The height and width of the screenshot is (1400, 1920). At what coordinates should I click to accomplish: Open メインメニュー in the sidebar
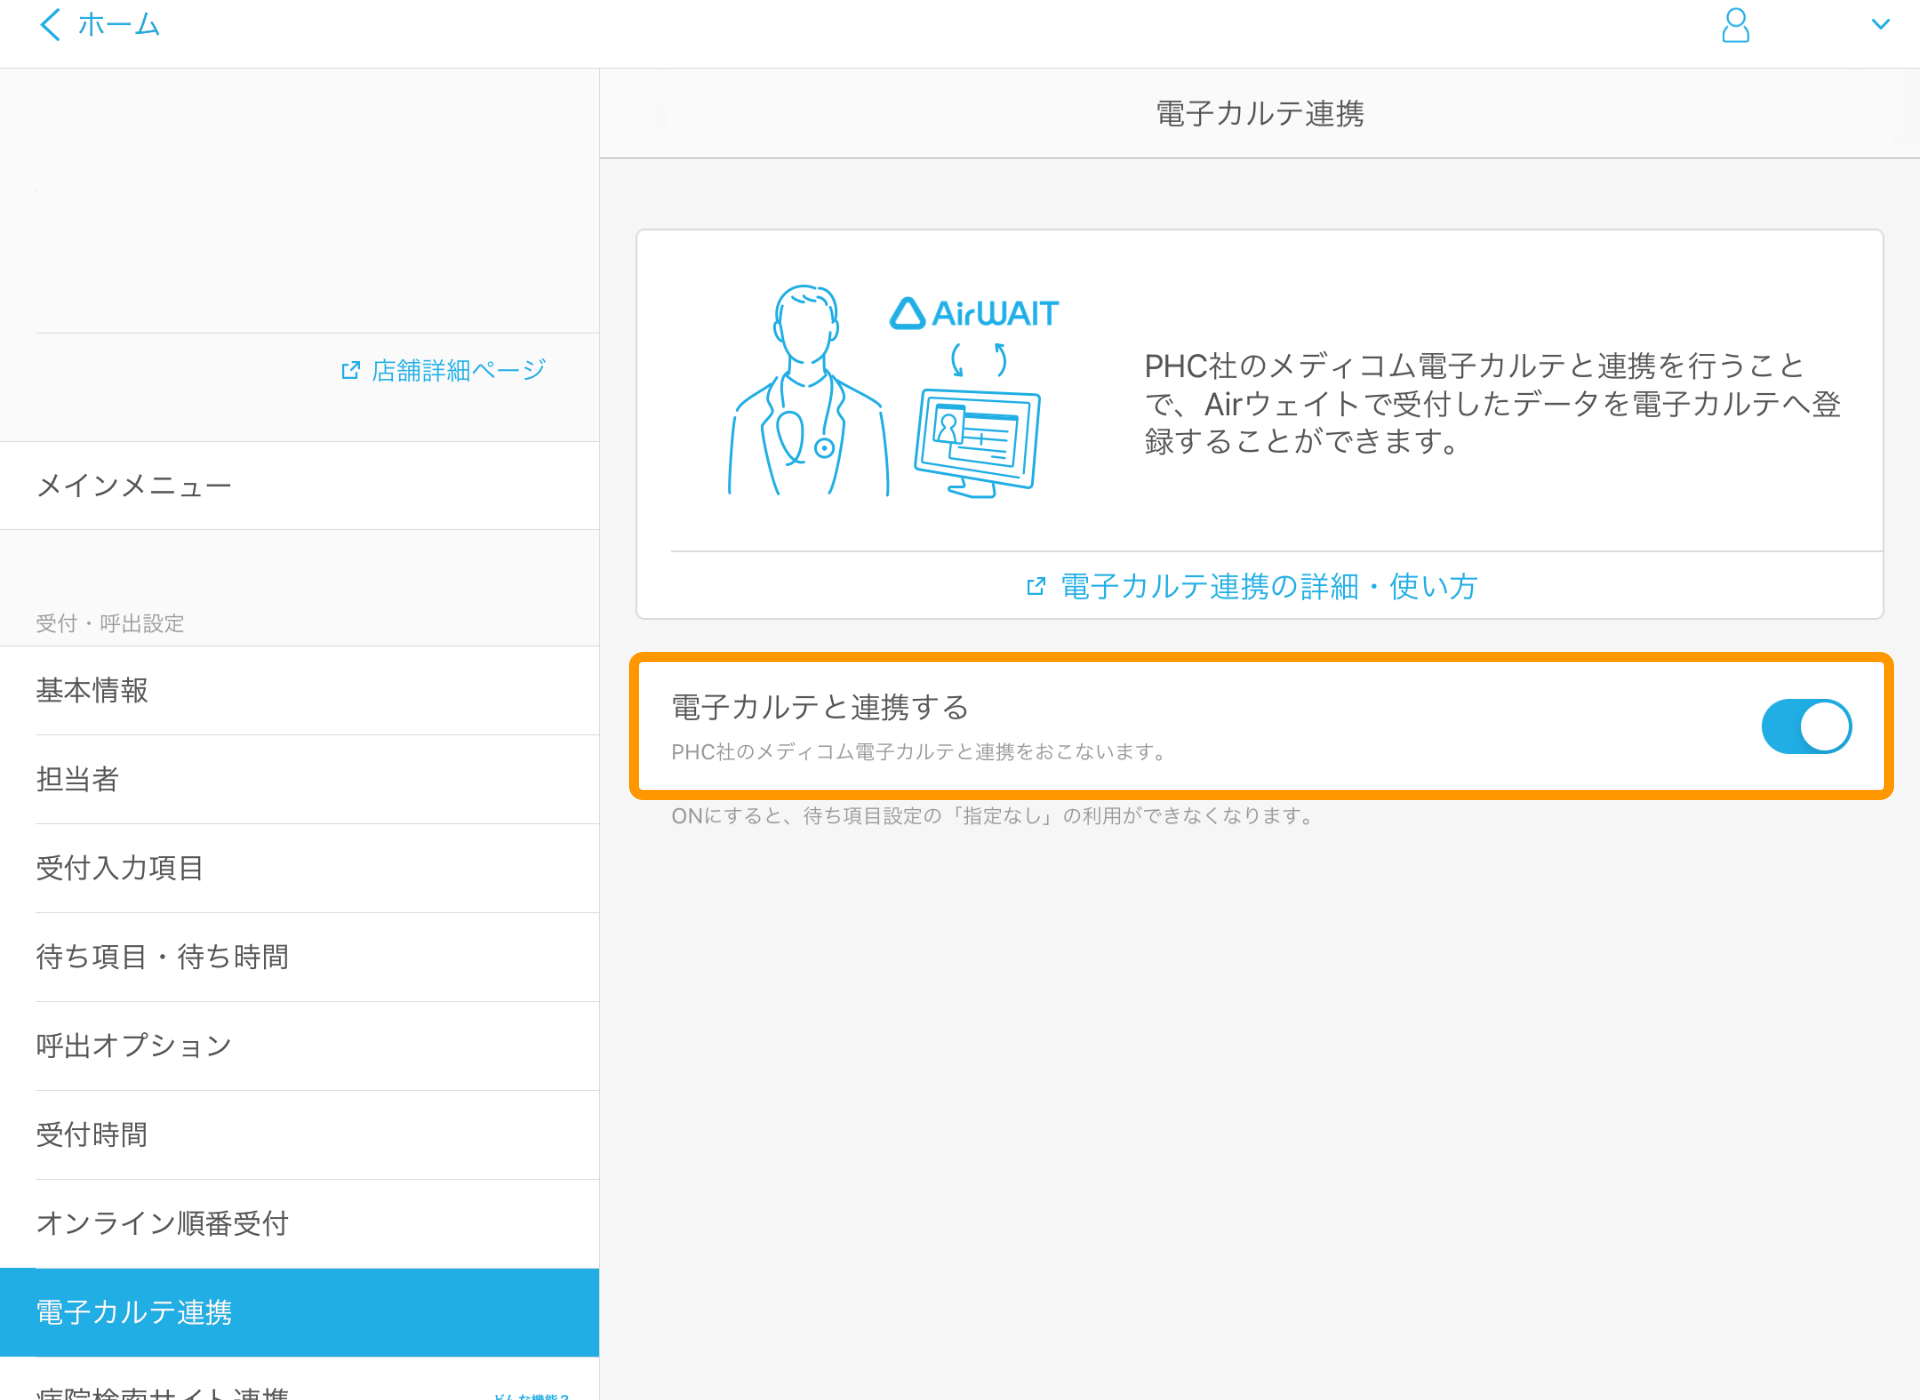click(x=300, y=486)
